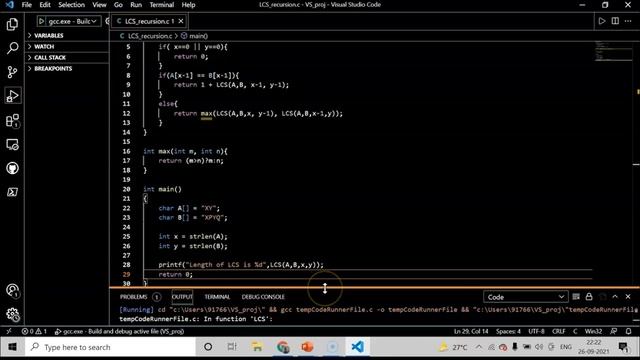This screenshot has height=360, width=640.
Task: Open remote window indicator in status bar
Action: (x=9, y=331)
